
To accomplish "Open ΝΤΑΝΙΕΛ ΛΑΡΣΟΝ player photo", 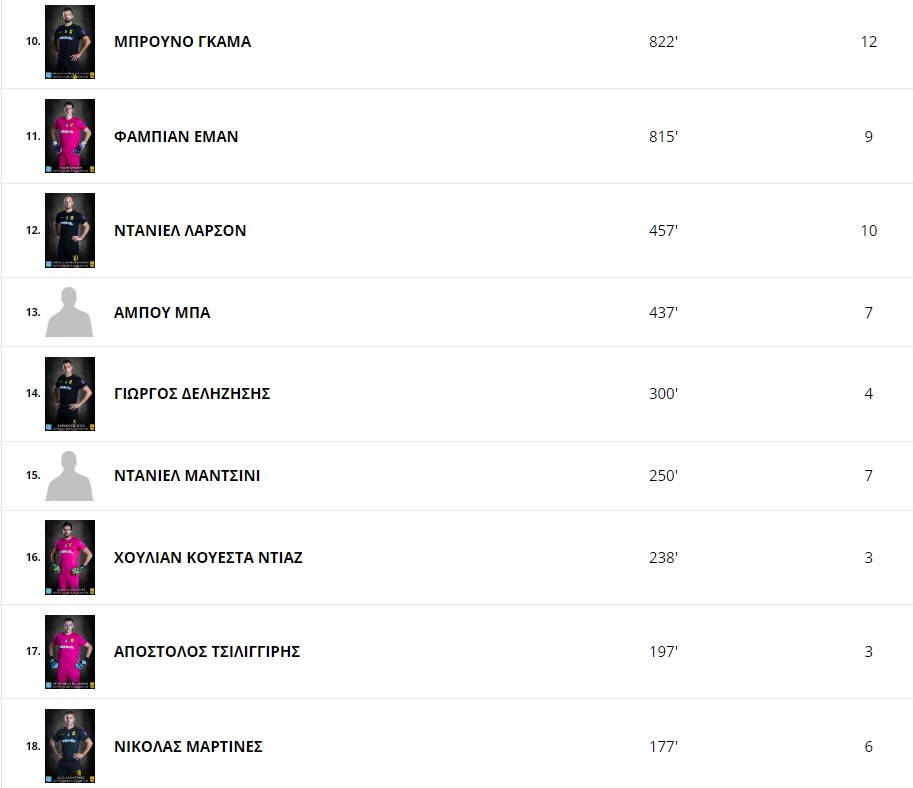I will point(70,230).
